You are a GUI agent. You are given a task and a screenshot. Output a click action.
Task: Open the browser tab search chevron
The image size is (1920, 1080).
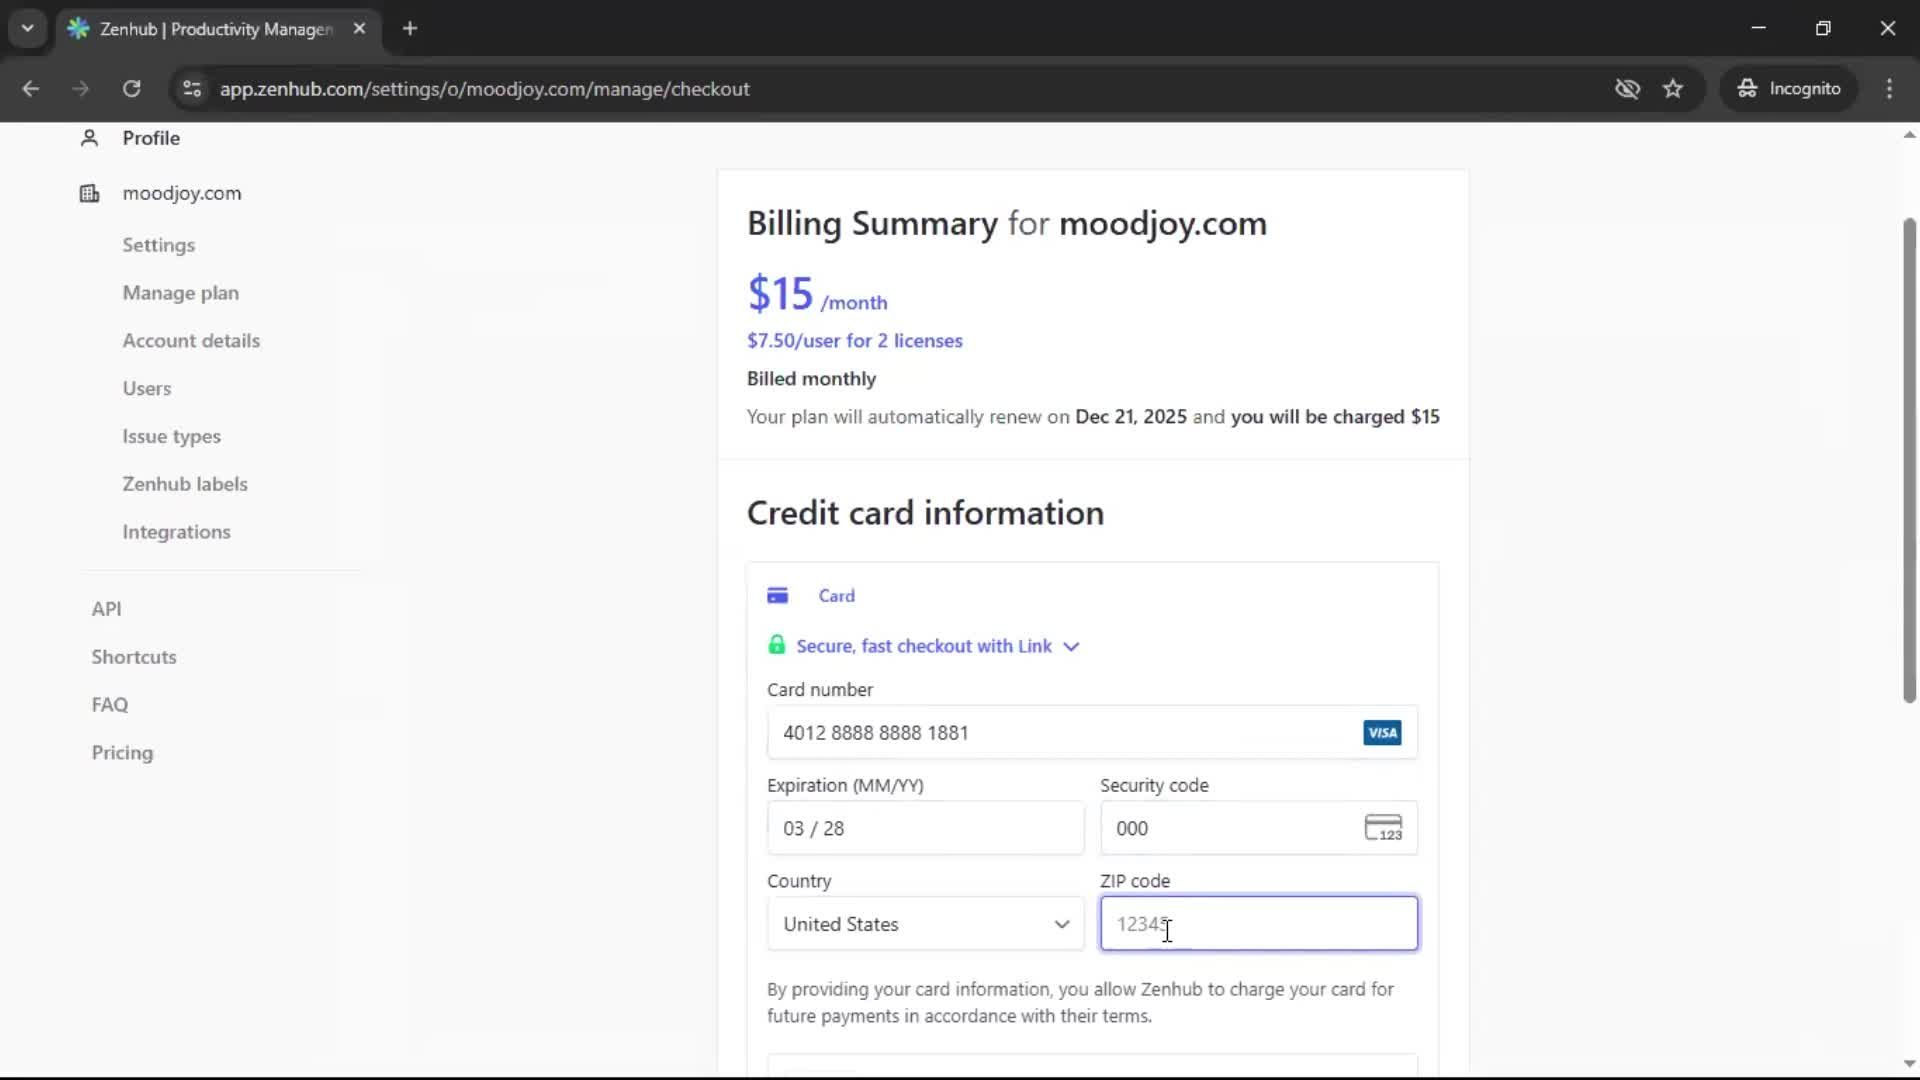click(x=27, y=28)
